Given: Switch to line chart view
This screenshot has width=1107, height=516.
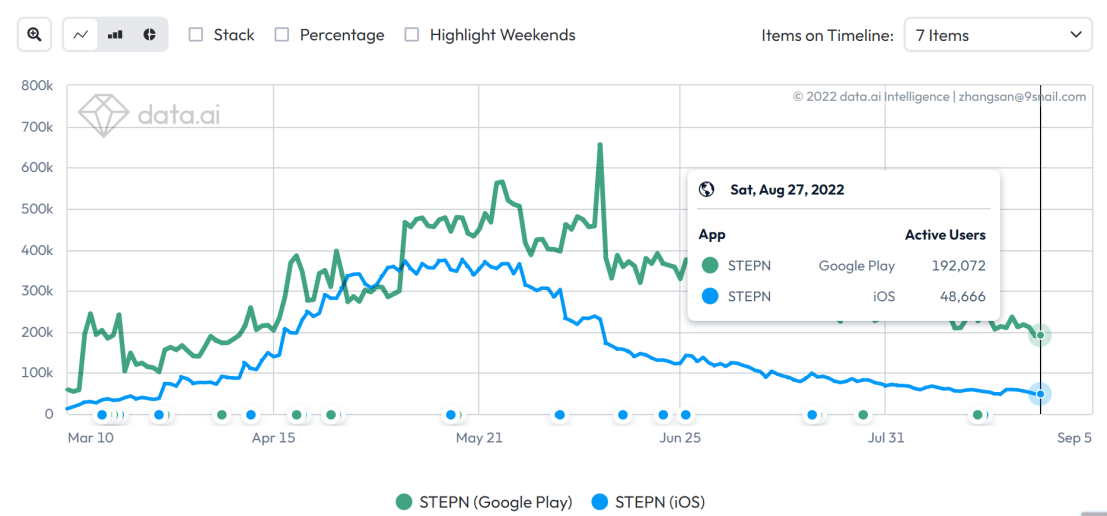Looking at the screenshot, I should 81,35.
